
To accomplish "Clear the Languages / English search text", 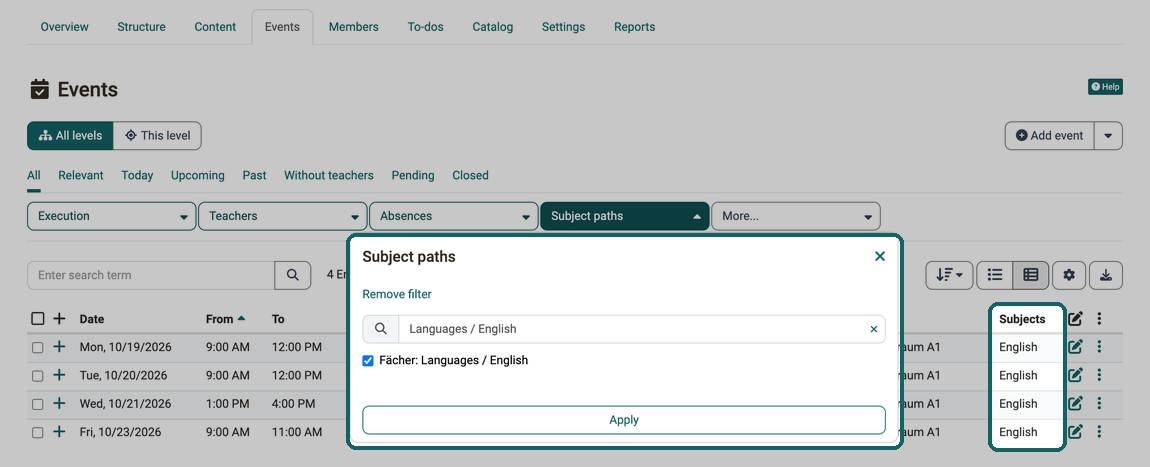I will click(x=874, y=329).
